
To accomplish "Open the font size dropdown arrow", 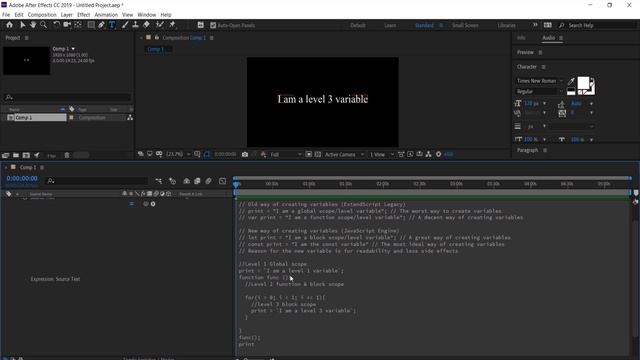I will coord(544,104).
